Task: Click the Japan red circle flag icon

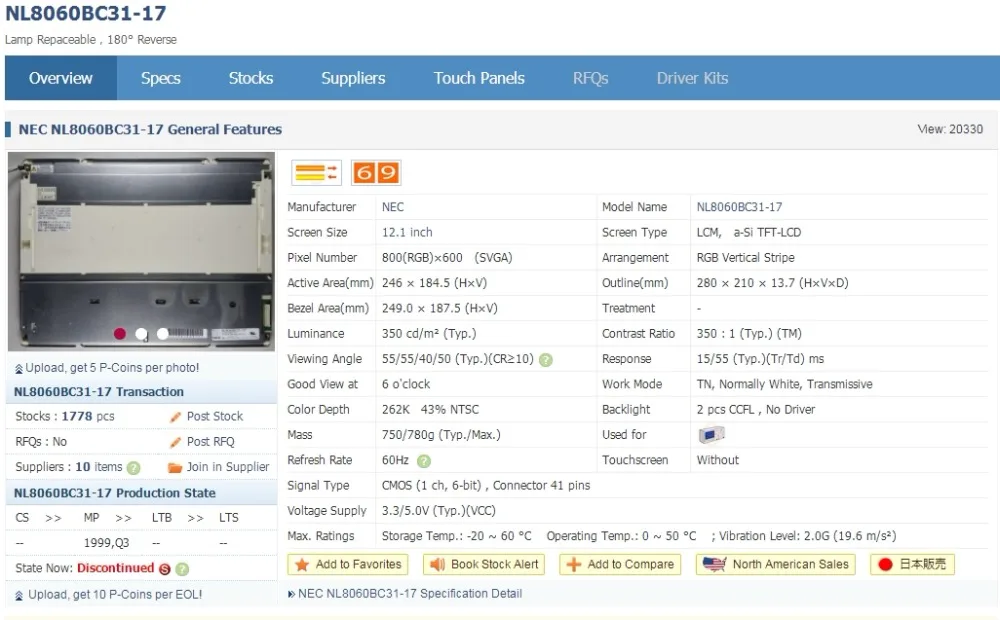Action: [885, 565]
